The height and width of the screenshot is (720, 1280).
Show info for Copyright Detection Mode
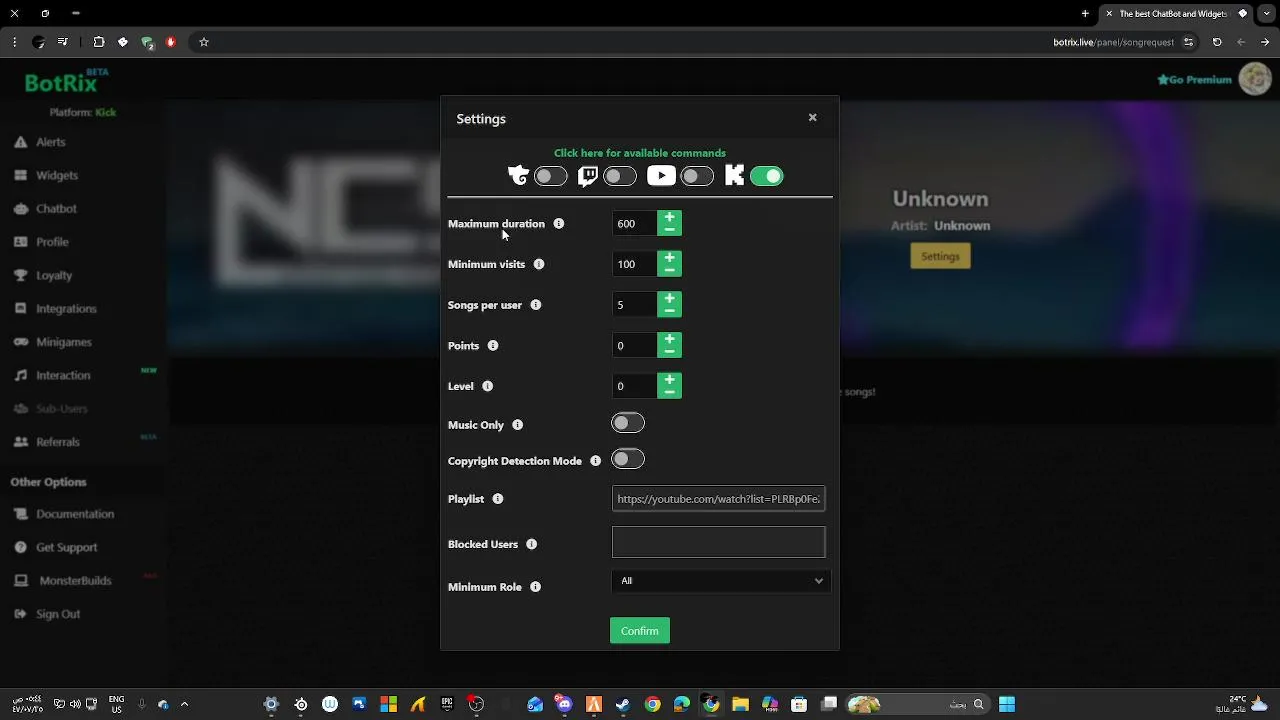click(596, 461)
